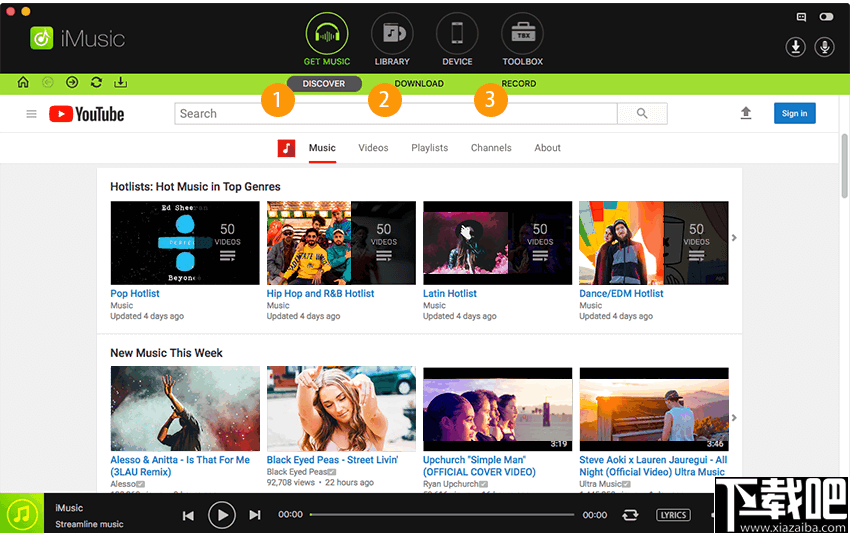This screenshot has width=850, height=533.
Task: Open the Steve Aoki x Lauren Jauregui thumbnail
Action: pos(654,408)
